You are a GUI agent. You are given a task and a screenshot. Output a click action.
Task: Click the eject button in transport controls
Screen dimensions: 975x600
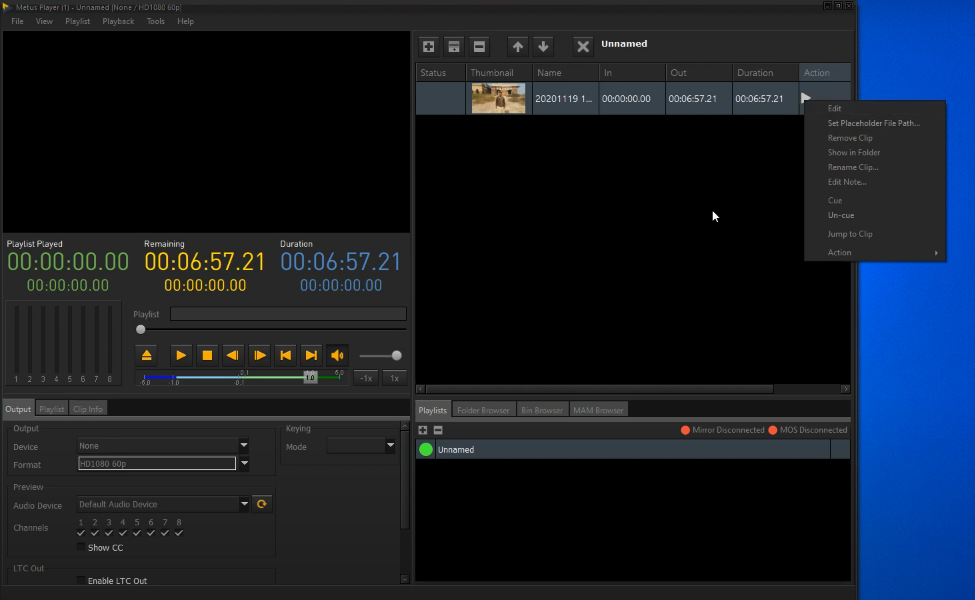147,356
